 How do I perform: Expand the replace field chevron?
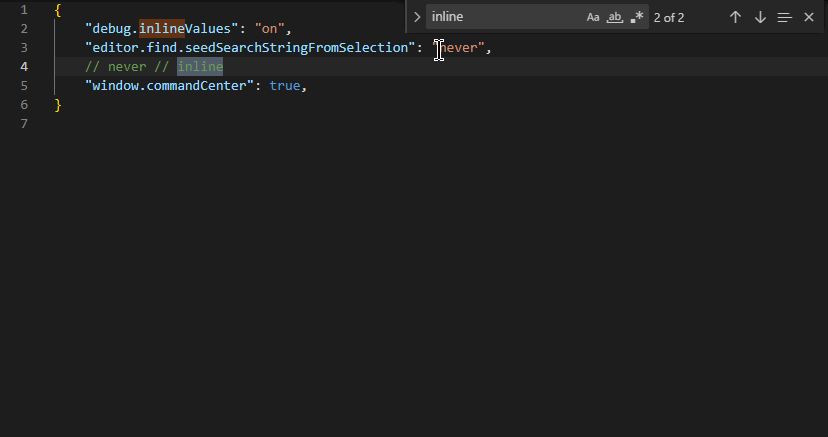tap(417, 17)
